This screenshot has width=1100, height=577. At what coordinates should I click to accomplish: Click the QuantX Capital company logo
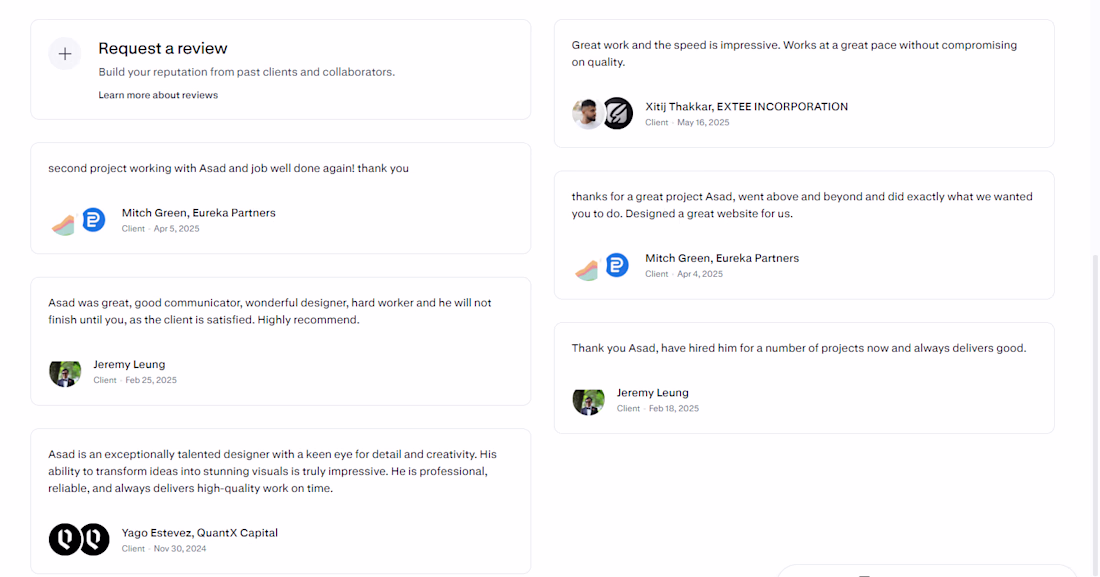94,540
